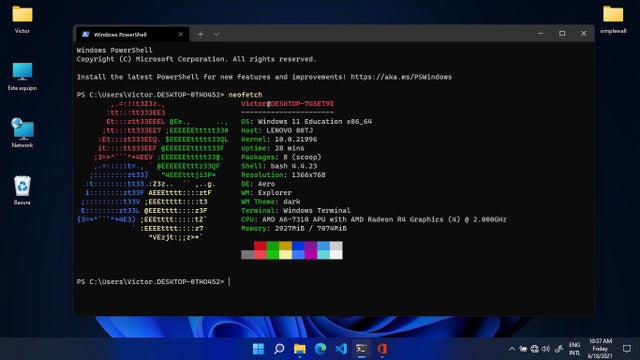
Task: Click the "Terminal: Windows Terminal" line
Action: [296, 211]
